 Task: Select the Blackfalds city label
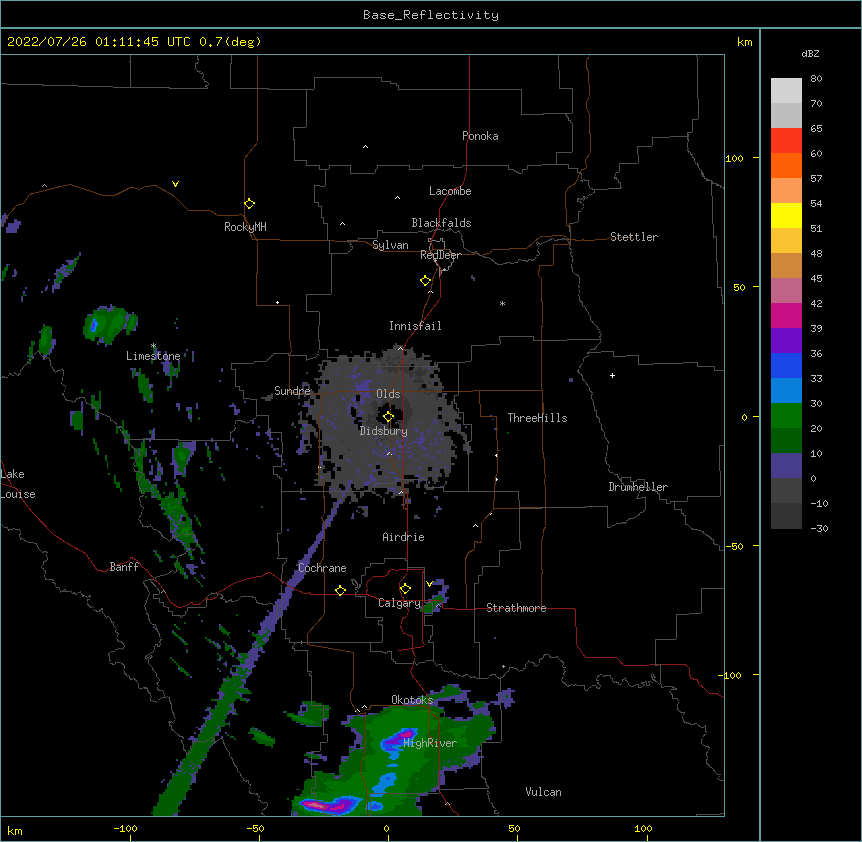(441, 223)
